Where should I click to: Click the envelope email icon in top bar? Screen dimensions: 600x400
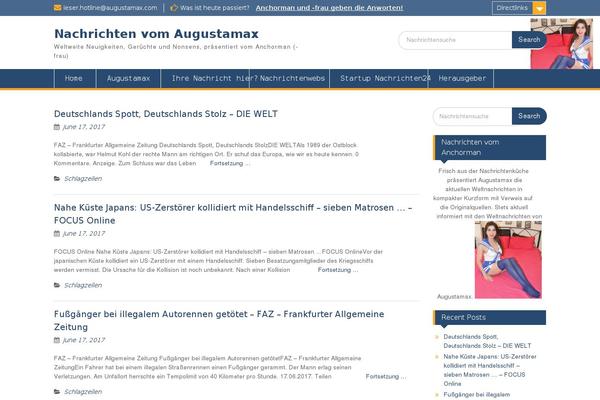tap(57, 8)
